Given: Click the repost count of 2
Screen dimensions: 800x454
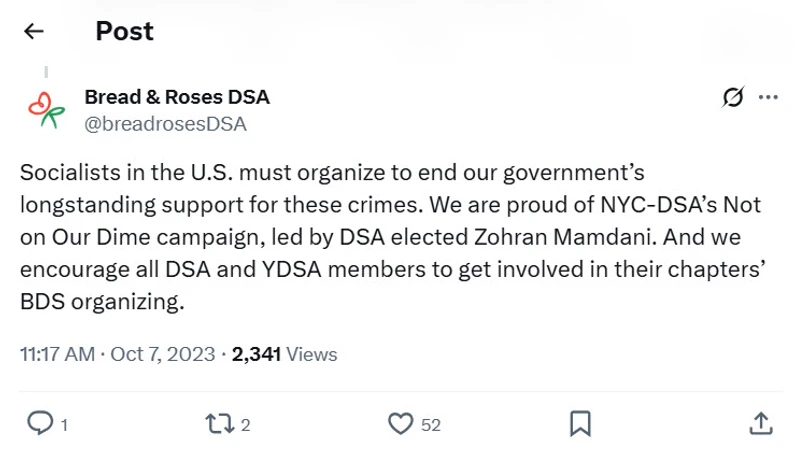Looking at the screenshot, I should click(x=245, y=425).
